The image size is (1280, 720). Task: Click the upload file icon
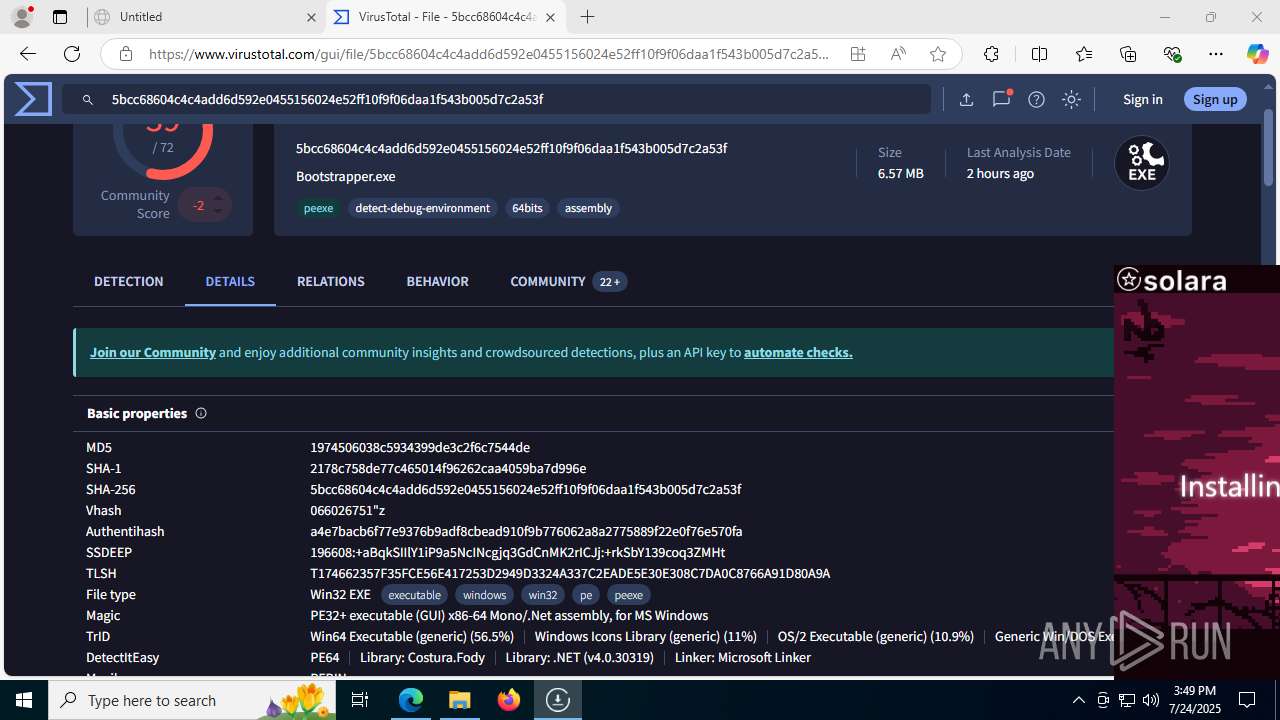pos(966,99)
